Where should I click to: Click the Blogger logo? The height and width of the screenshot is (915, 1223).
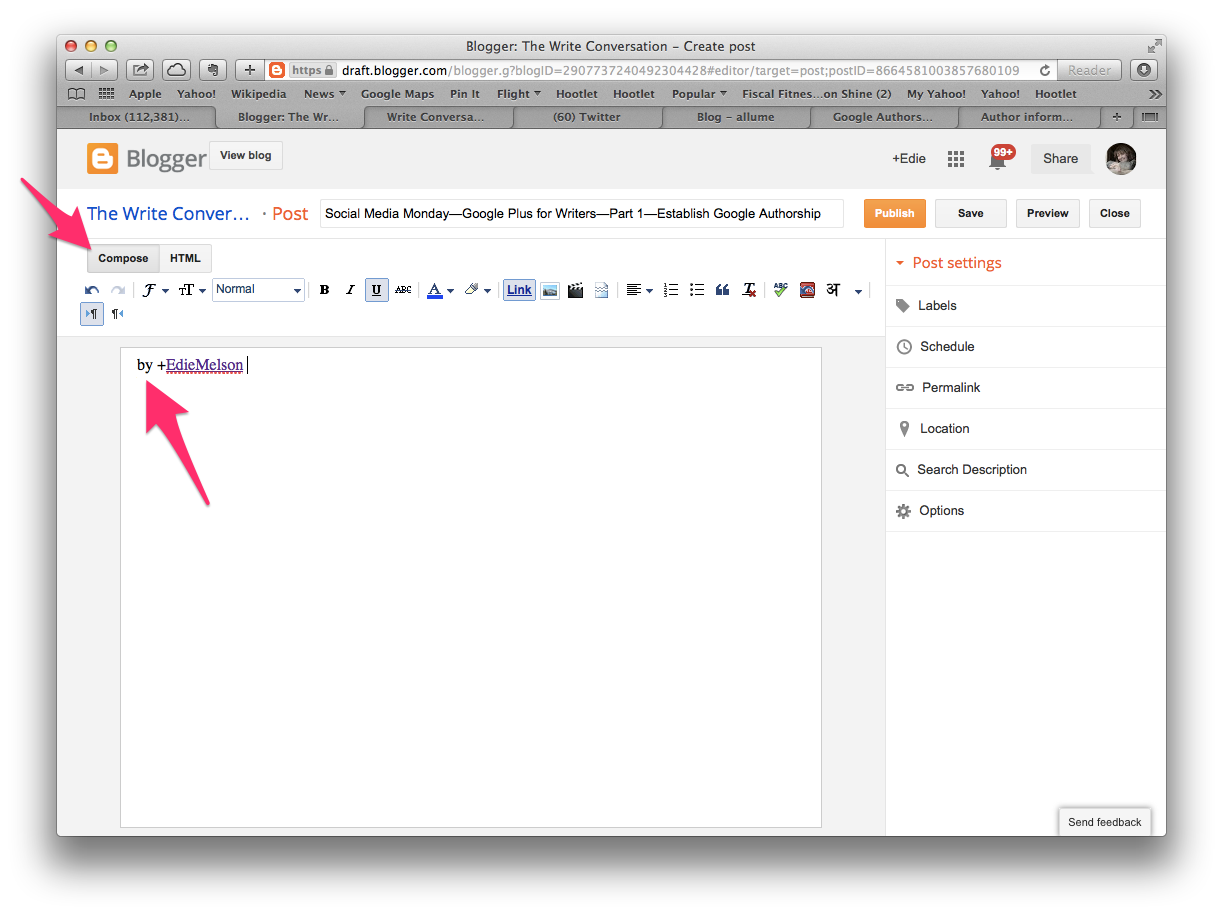(147, 159)
